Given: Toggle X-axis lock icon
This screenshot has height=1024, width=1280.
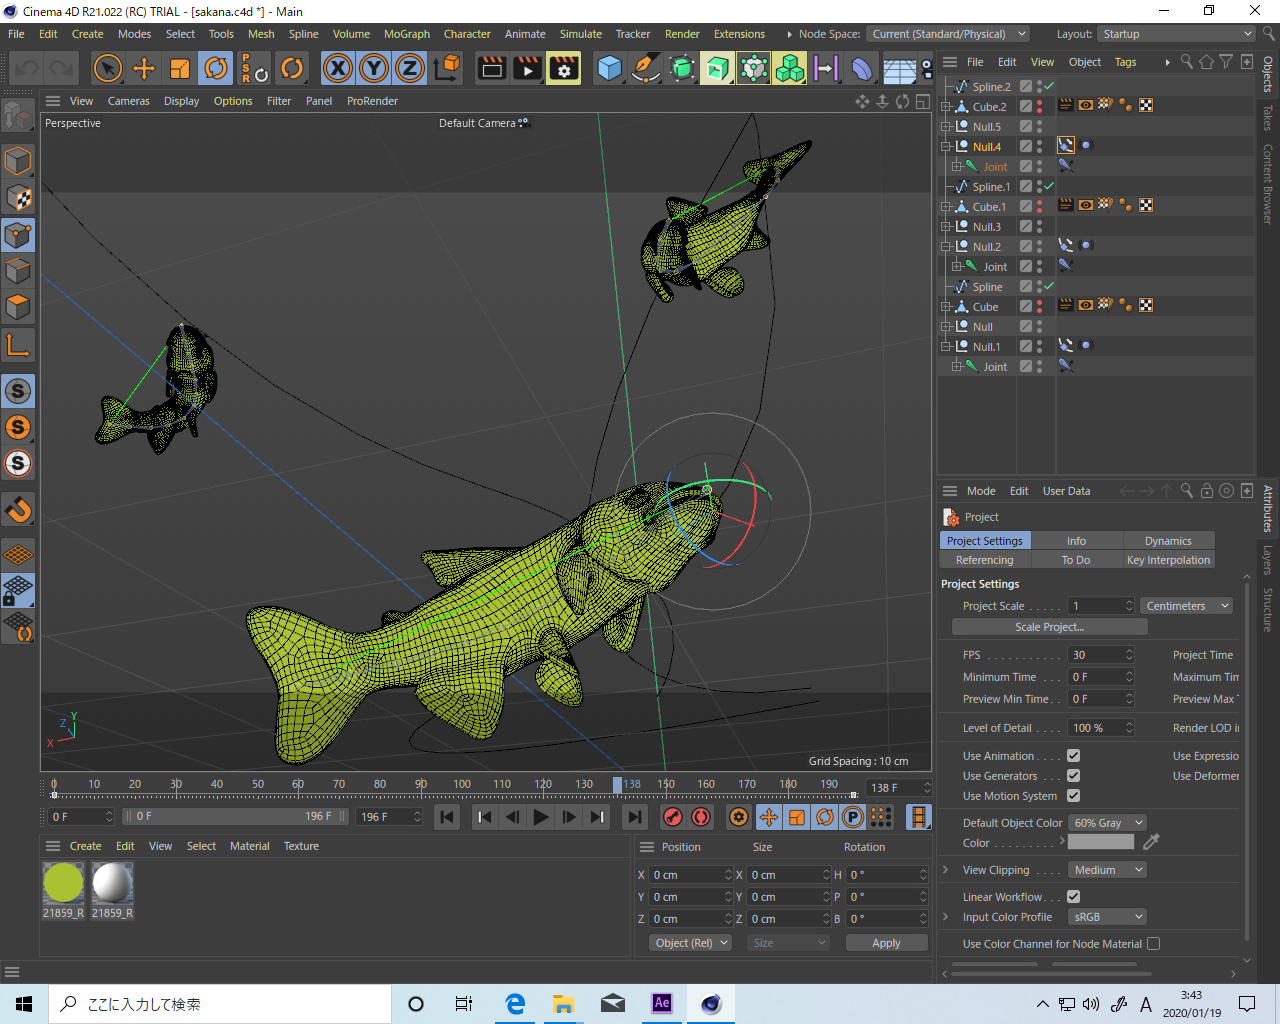Looking at the screenshot, I should [338, 68].
